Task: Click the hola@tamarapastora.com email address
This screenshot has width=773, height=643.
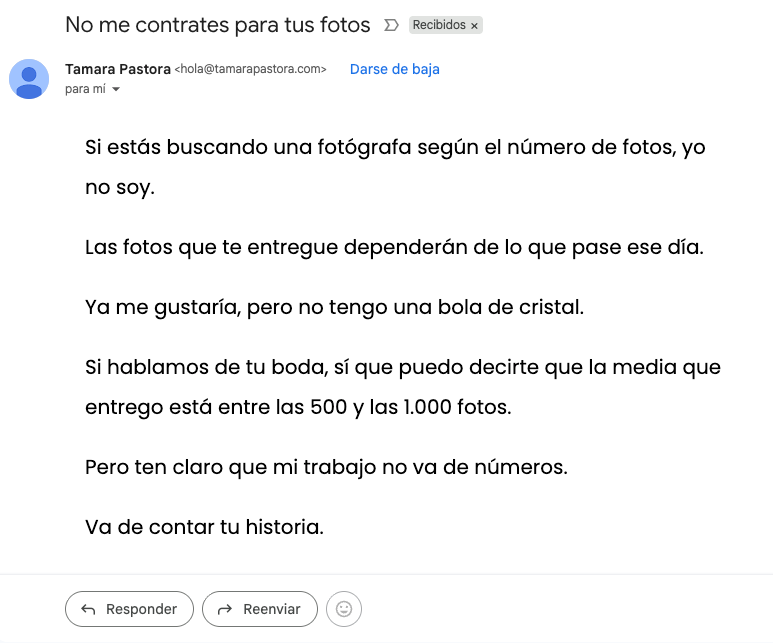Action: click(x=251, y=70)
